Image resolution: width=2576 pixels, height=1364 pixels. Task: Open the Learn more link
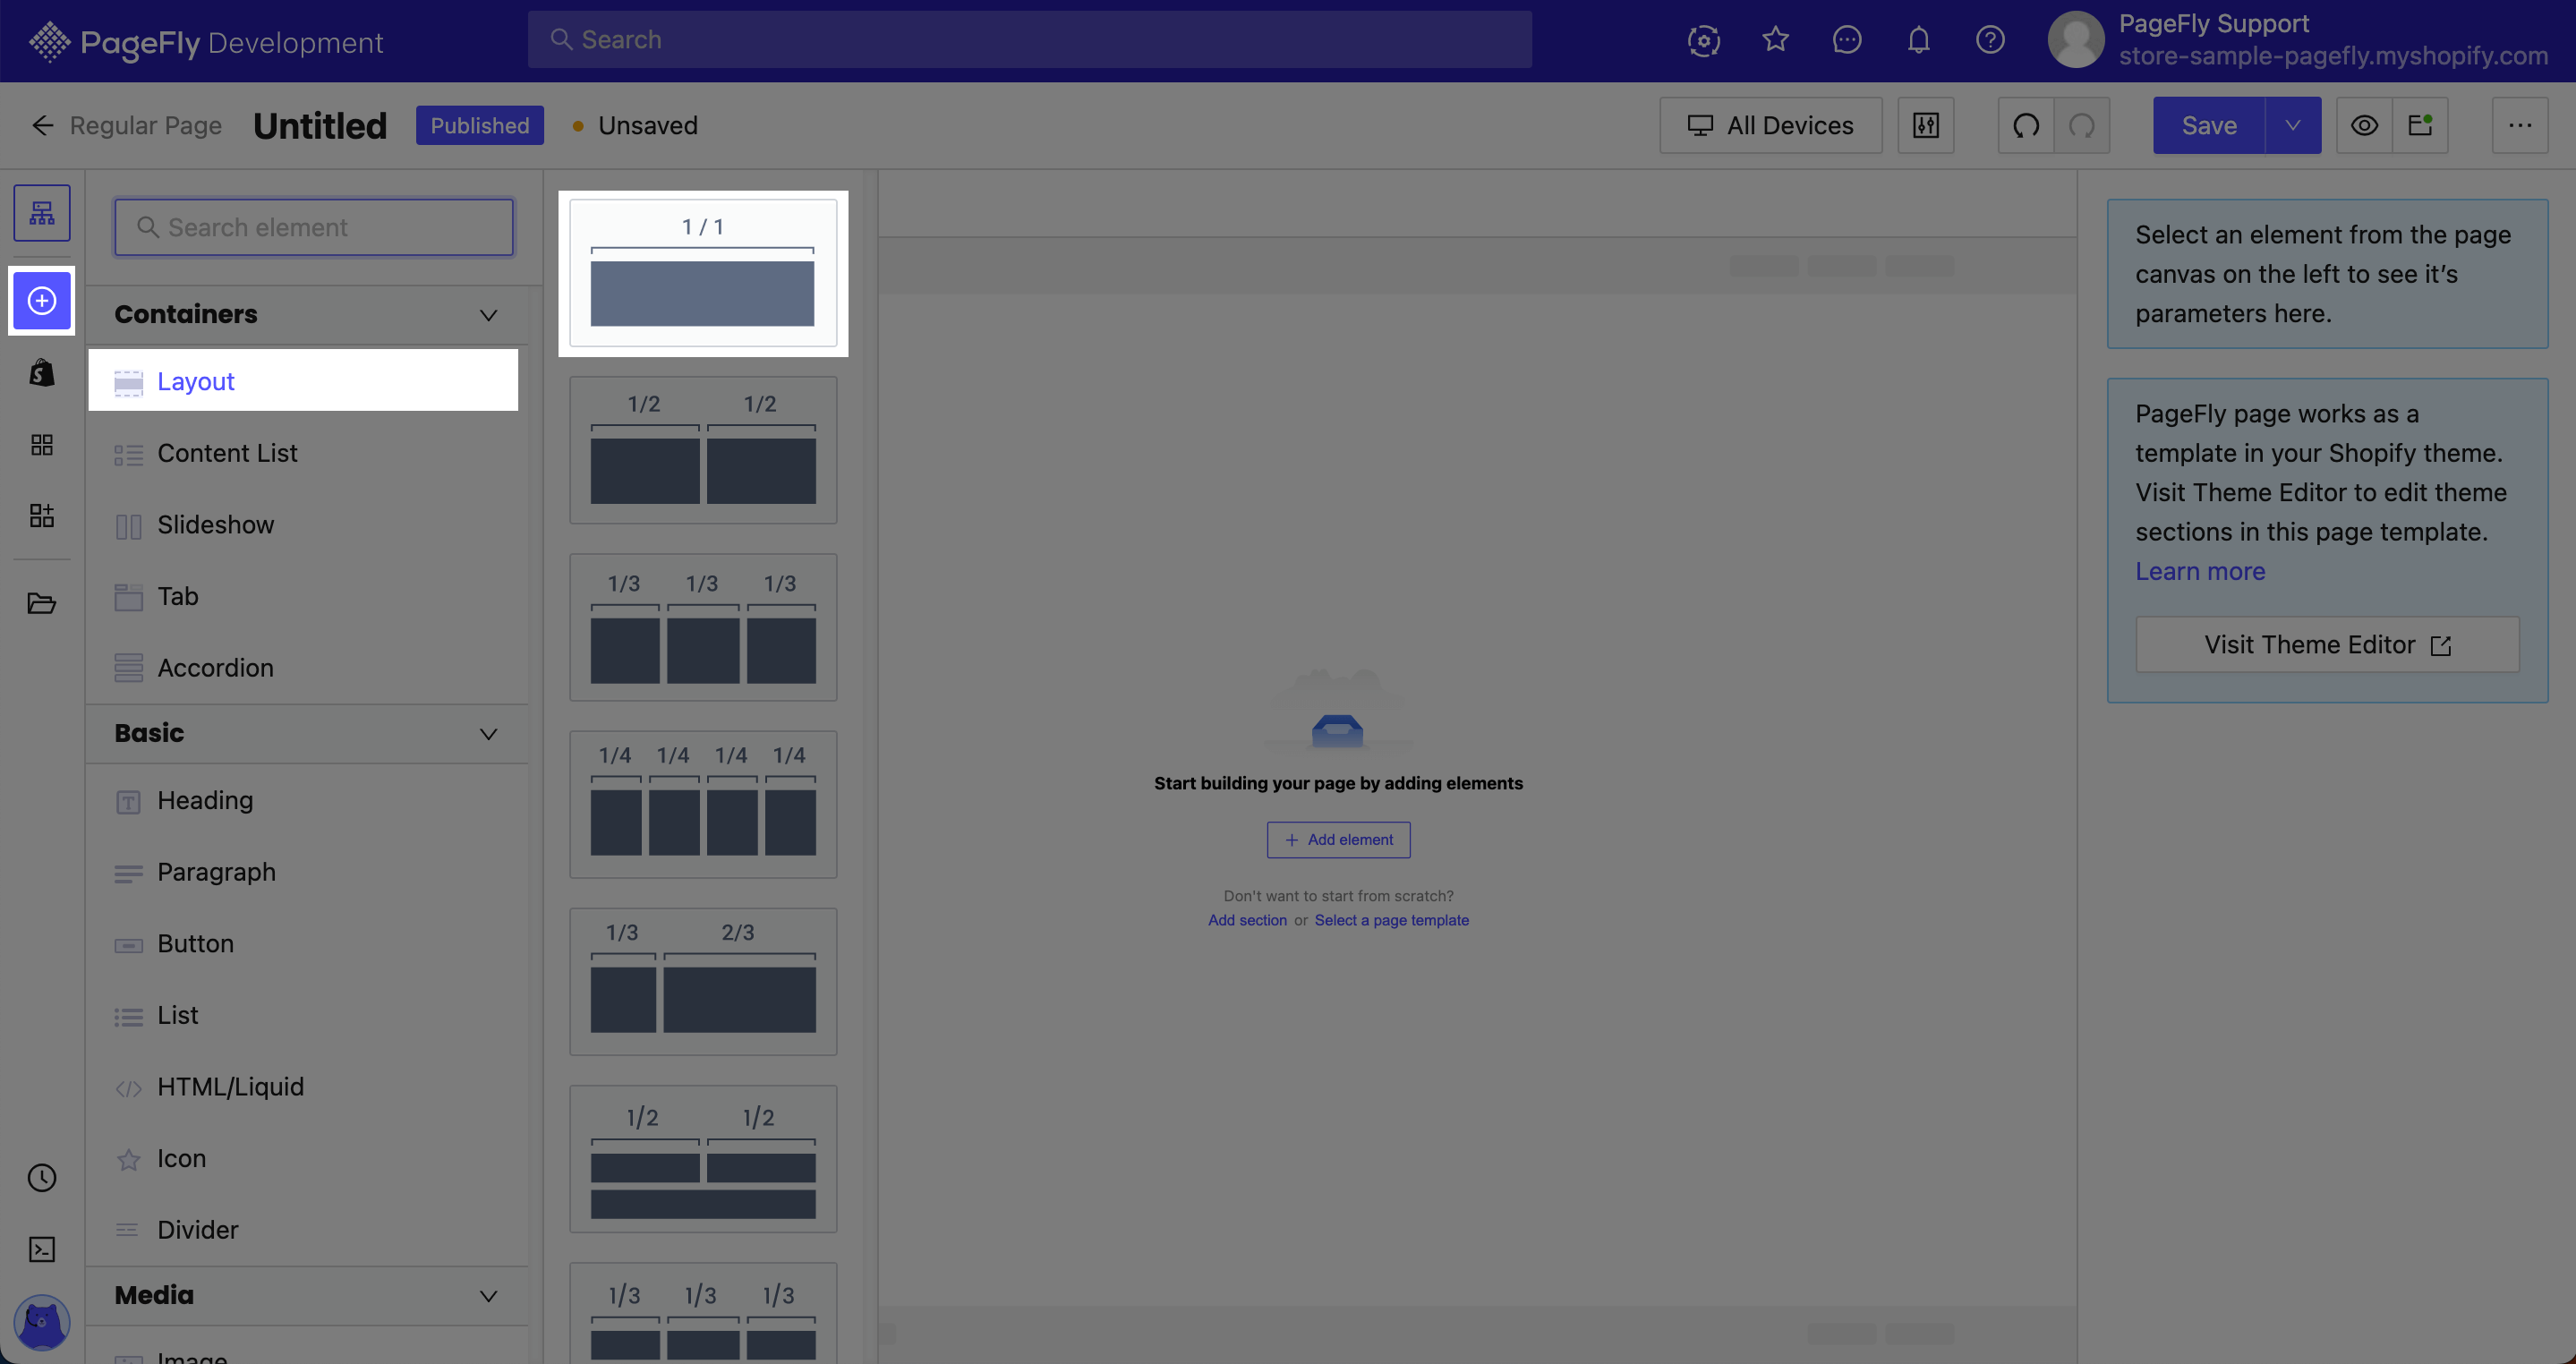click(x=2200, y=571)
